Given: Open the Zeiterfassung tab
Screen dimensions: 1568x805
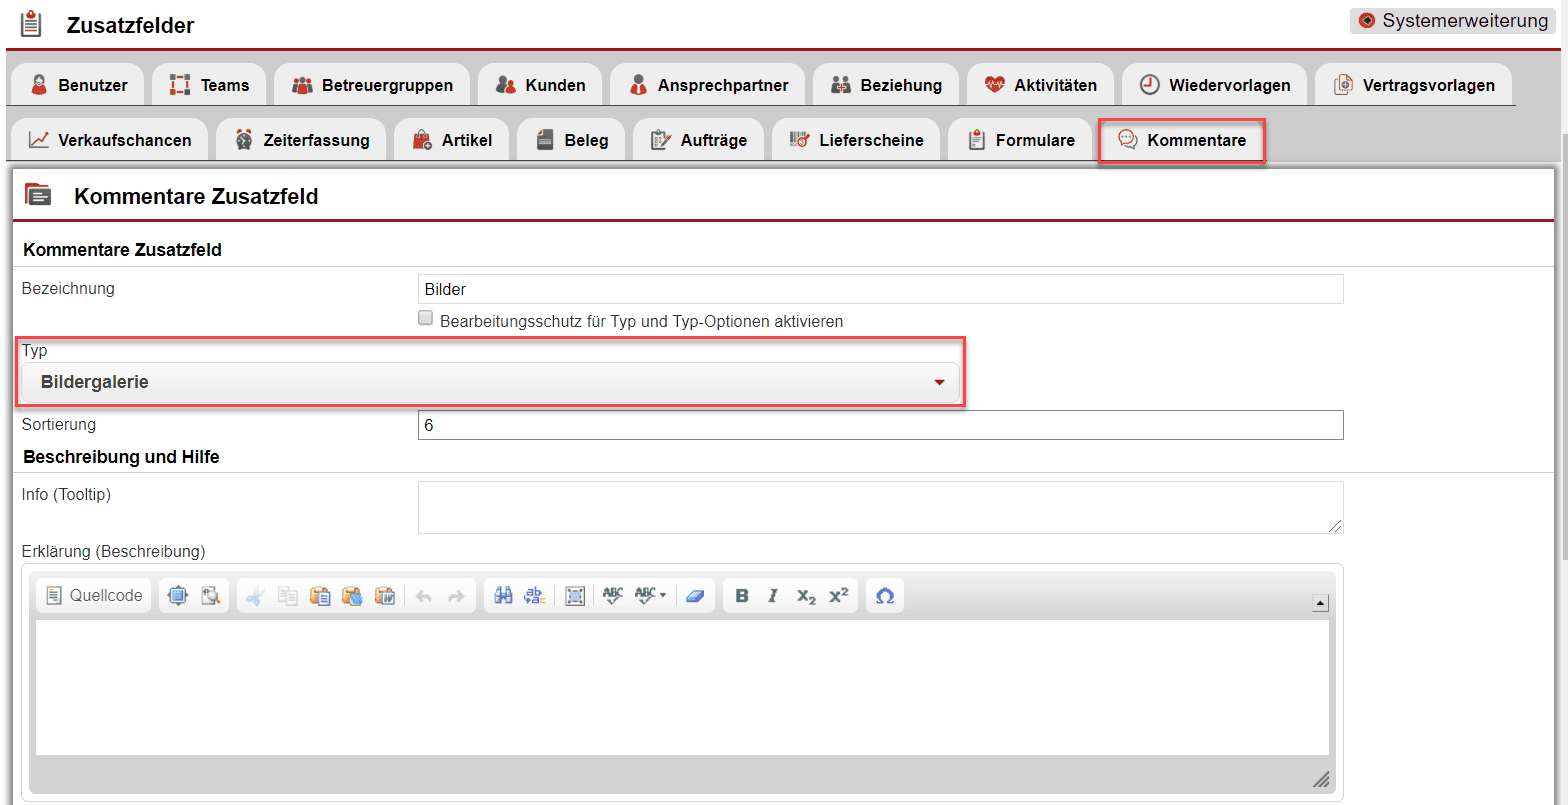Looking at the screenshot, I should (x=301, y=140).
